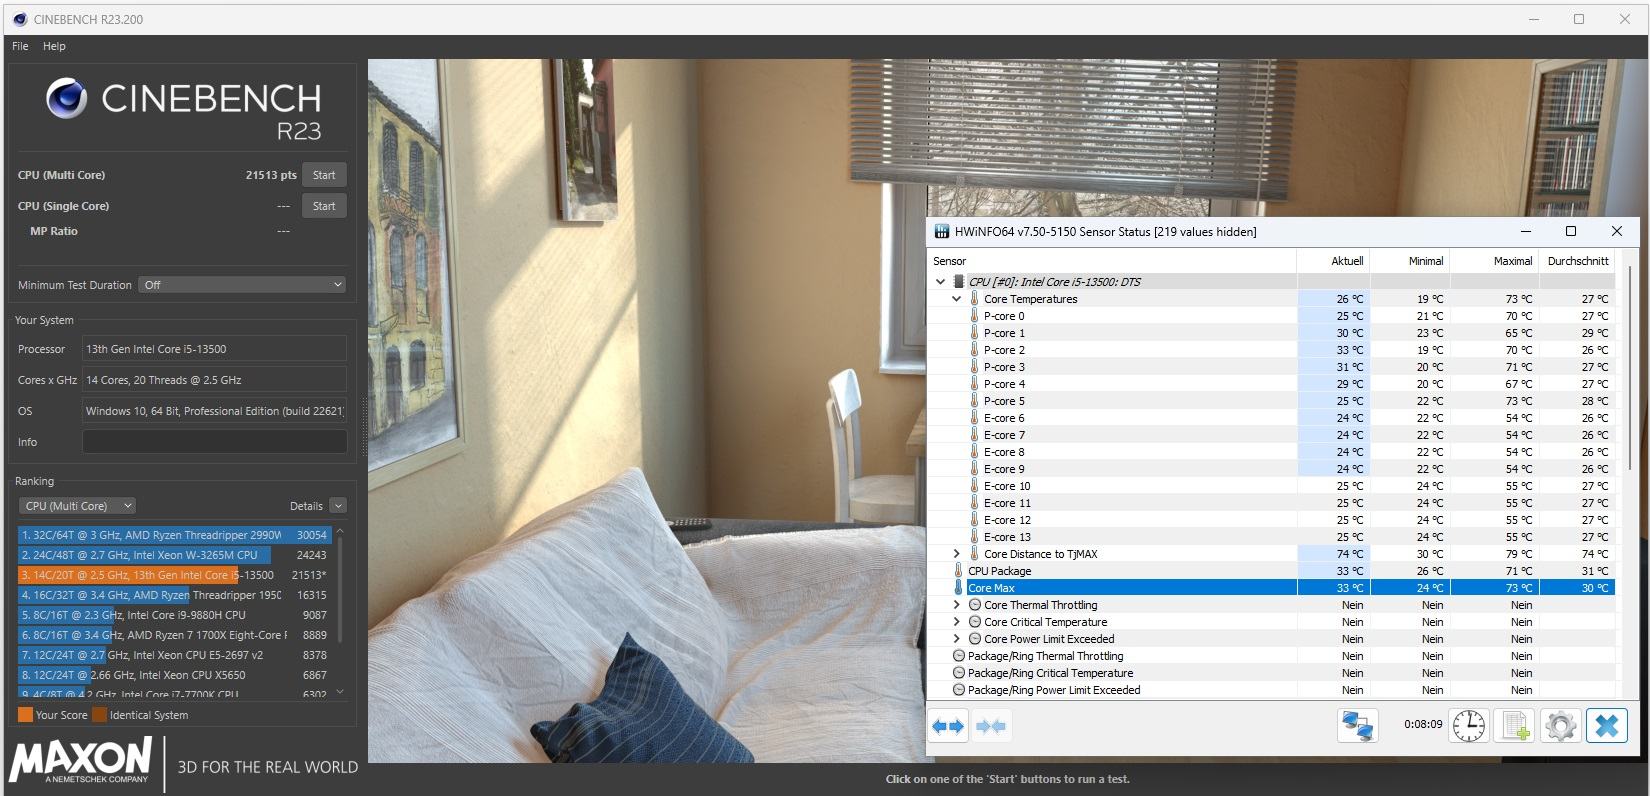Expand Core Thermal Throttling group
1650x796 pixels.
click(x=957, y=605)
